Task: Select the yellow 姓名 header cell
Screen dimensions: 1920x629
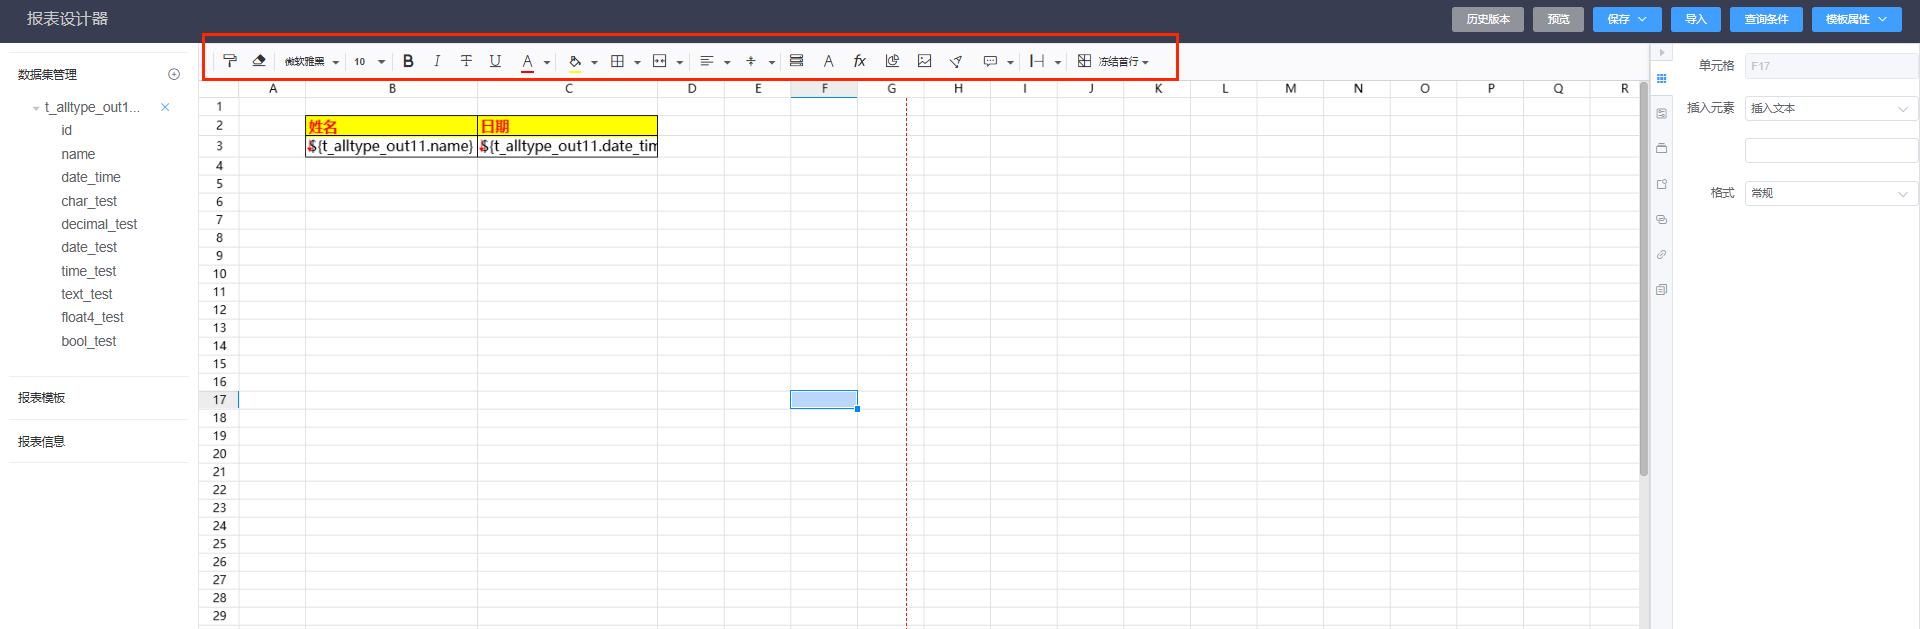Action: point(392,126)
